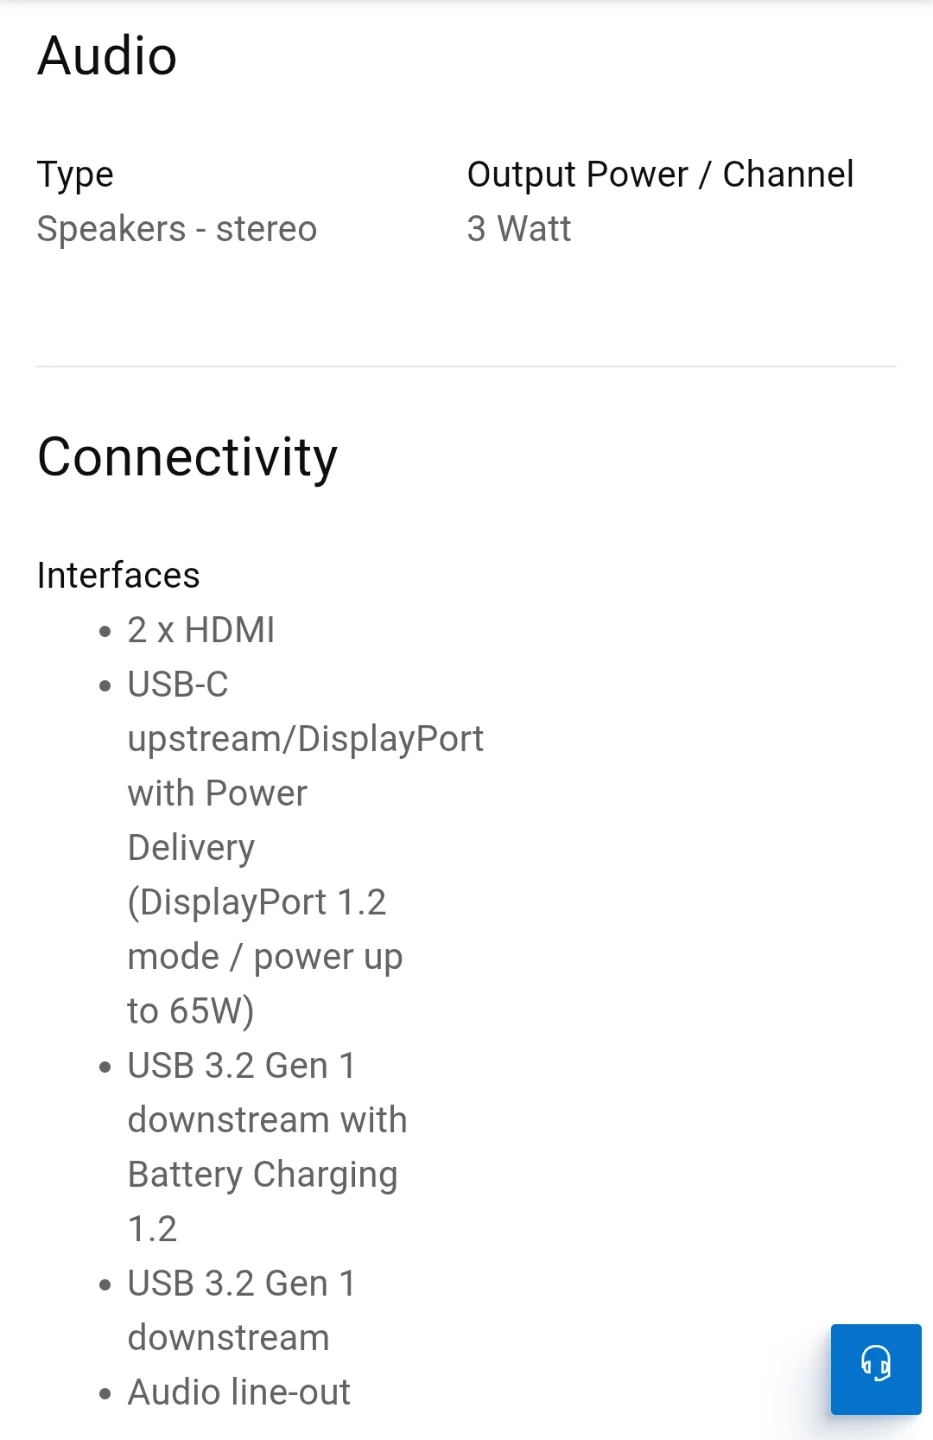Open the headset support chat button
This screenshot has width=933, height=1440.
click(876, 1368)
